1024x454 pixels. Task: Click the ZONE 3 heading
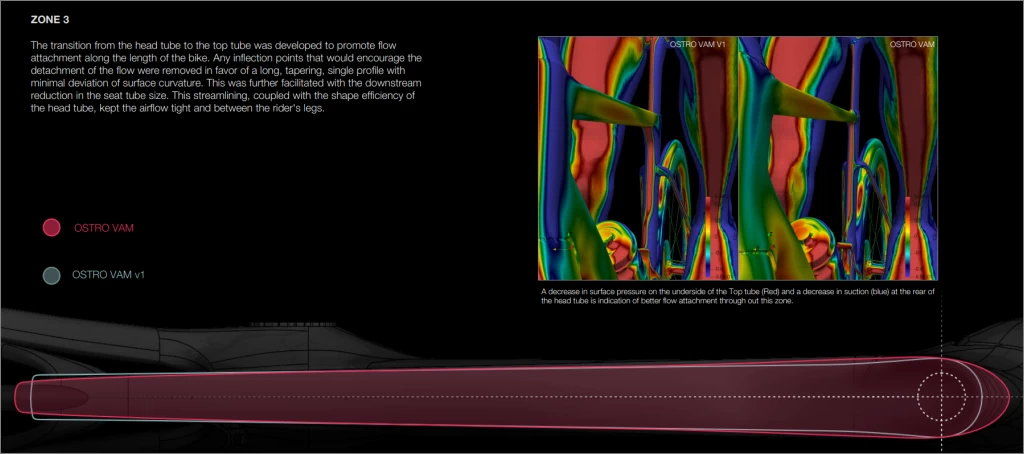pos(51,19)
